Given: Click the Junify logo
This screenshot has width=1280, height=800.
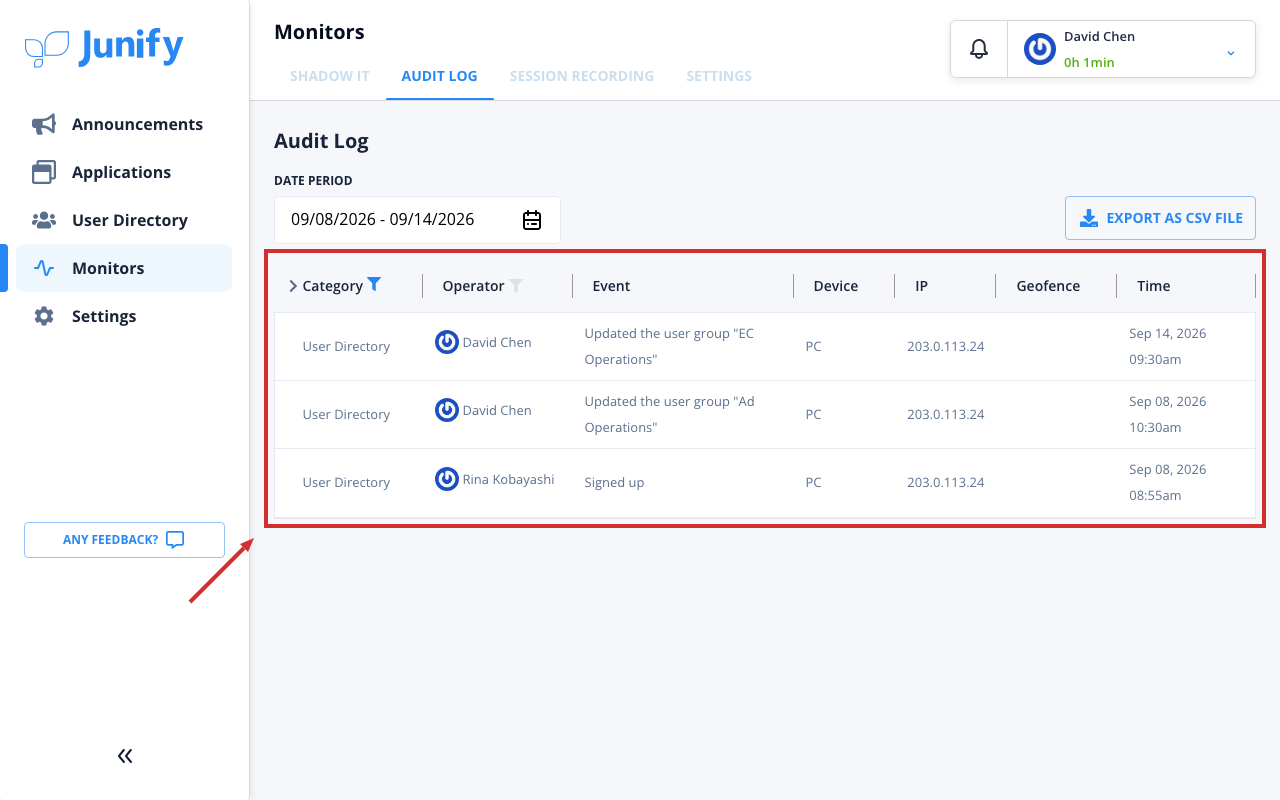Looking at the screenshot, I should pos(104,47).
